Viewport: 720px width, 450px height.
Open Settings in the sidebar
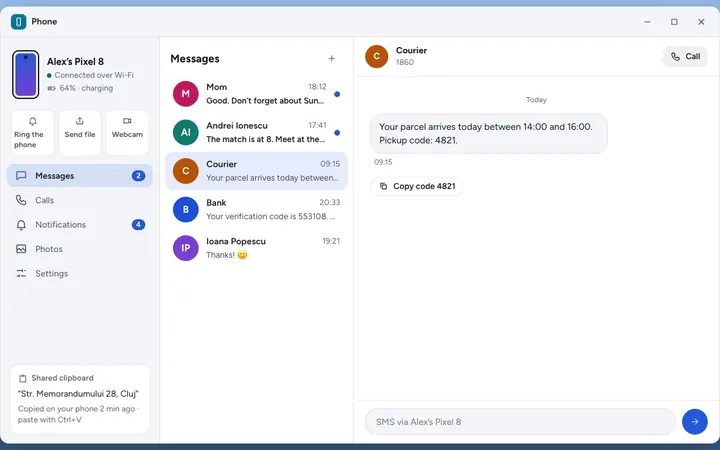click(80, 273)
